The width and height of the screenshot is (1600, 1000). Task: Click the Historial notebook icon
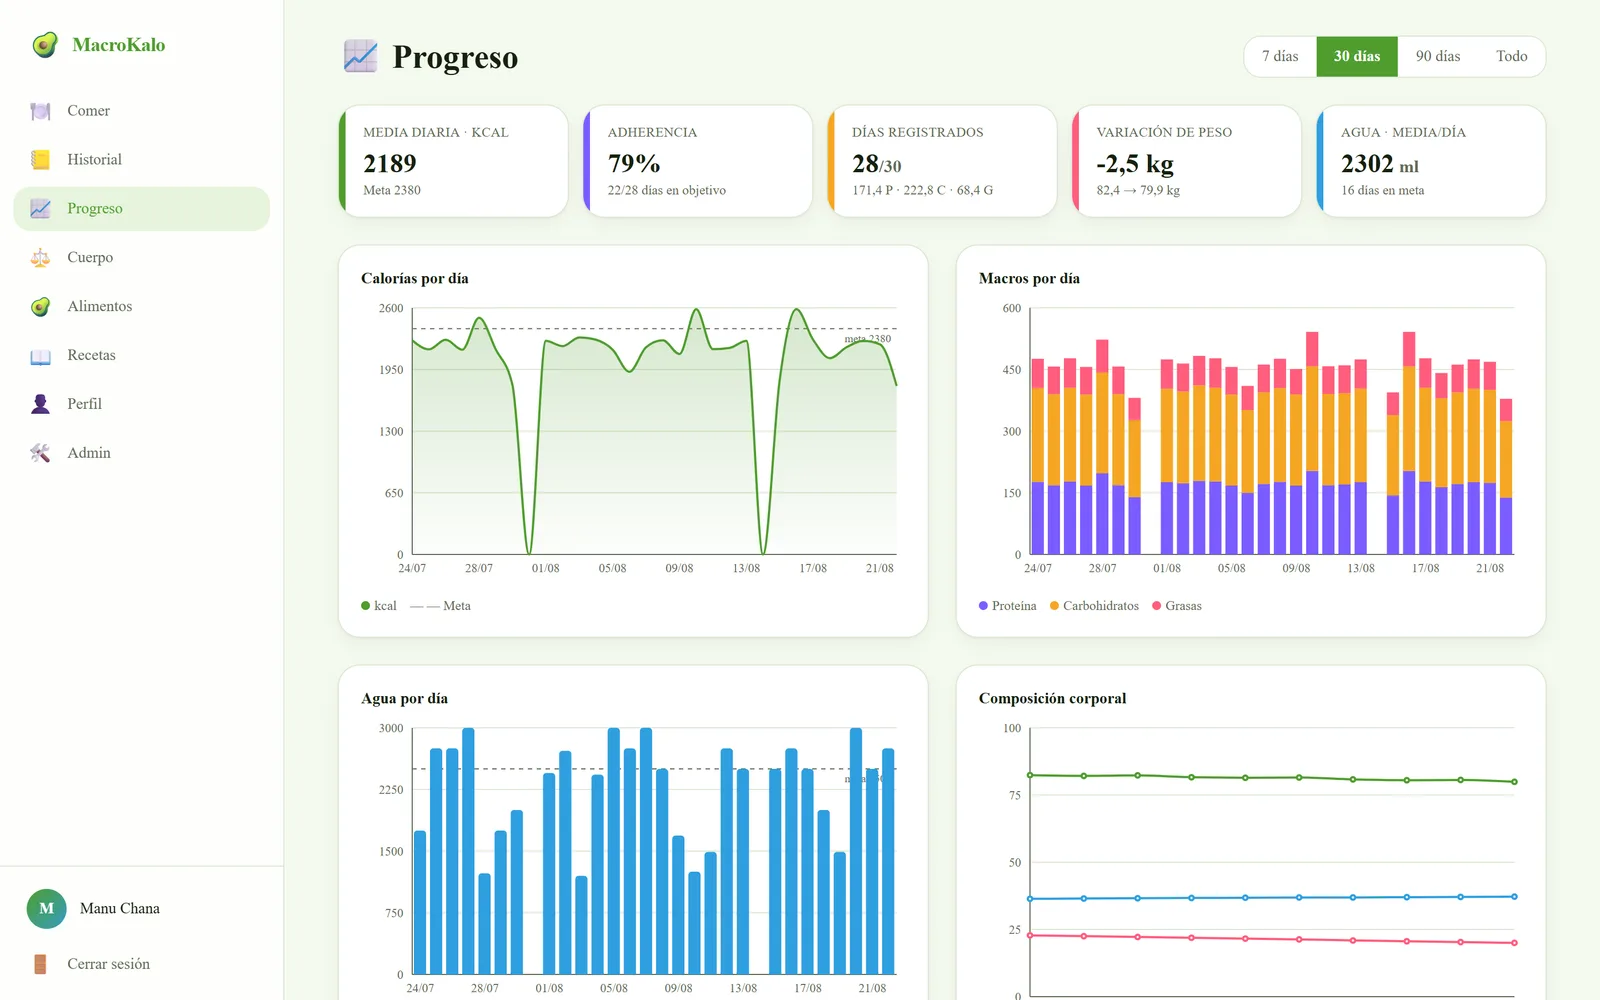tap(40, 160)
